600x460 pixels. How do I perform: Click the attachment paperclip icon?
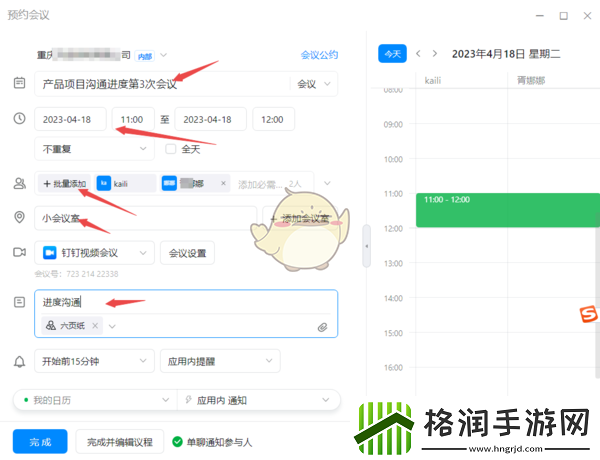[x=323, y=327]
